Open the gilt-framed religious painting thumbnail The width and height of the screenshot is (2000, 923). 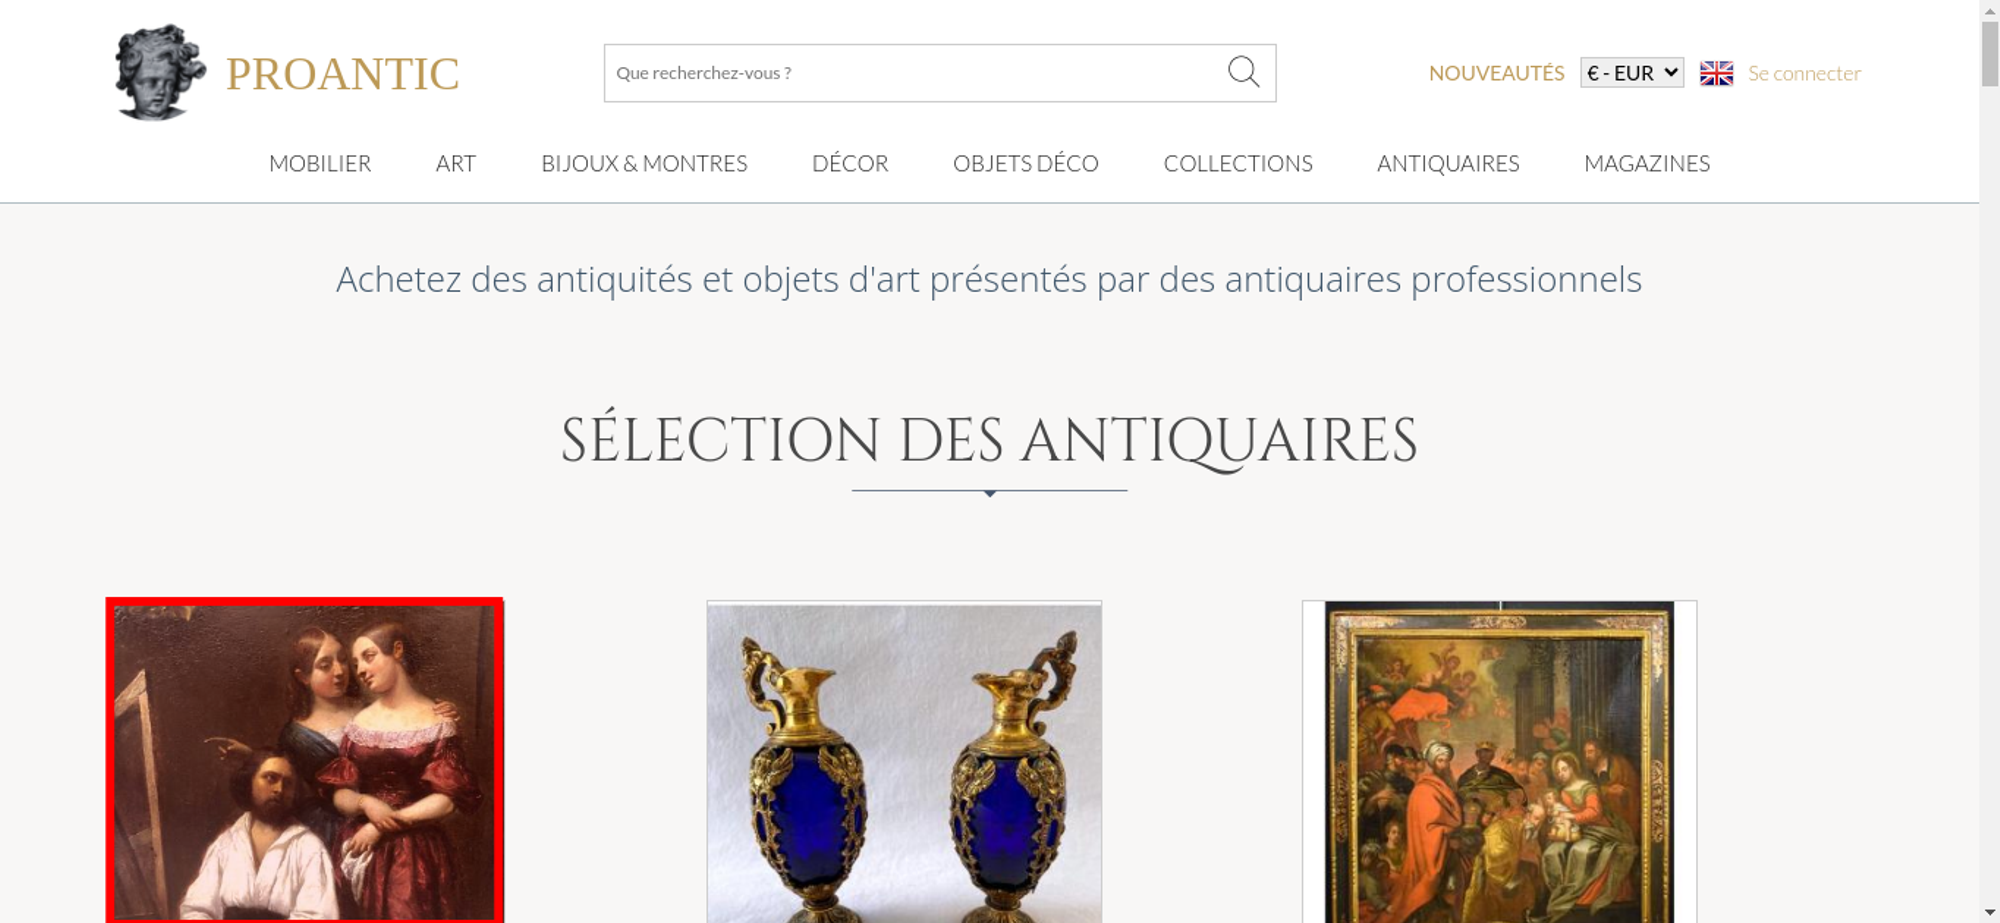coord(1499,761)
